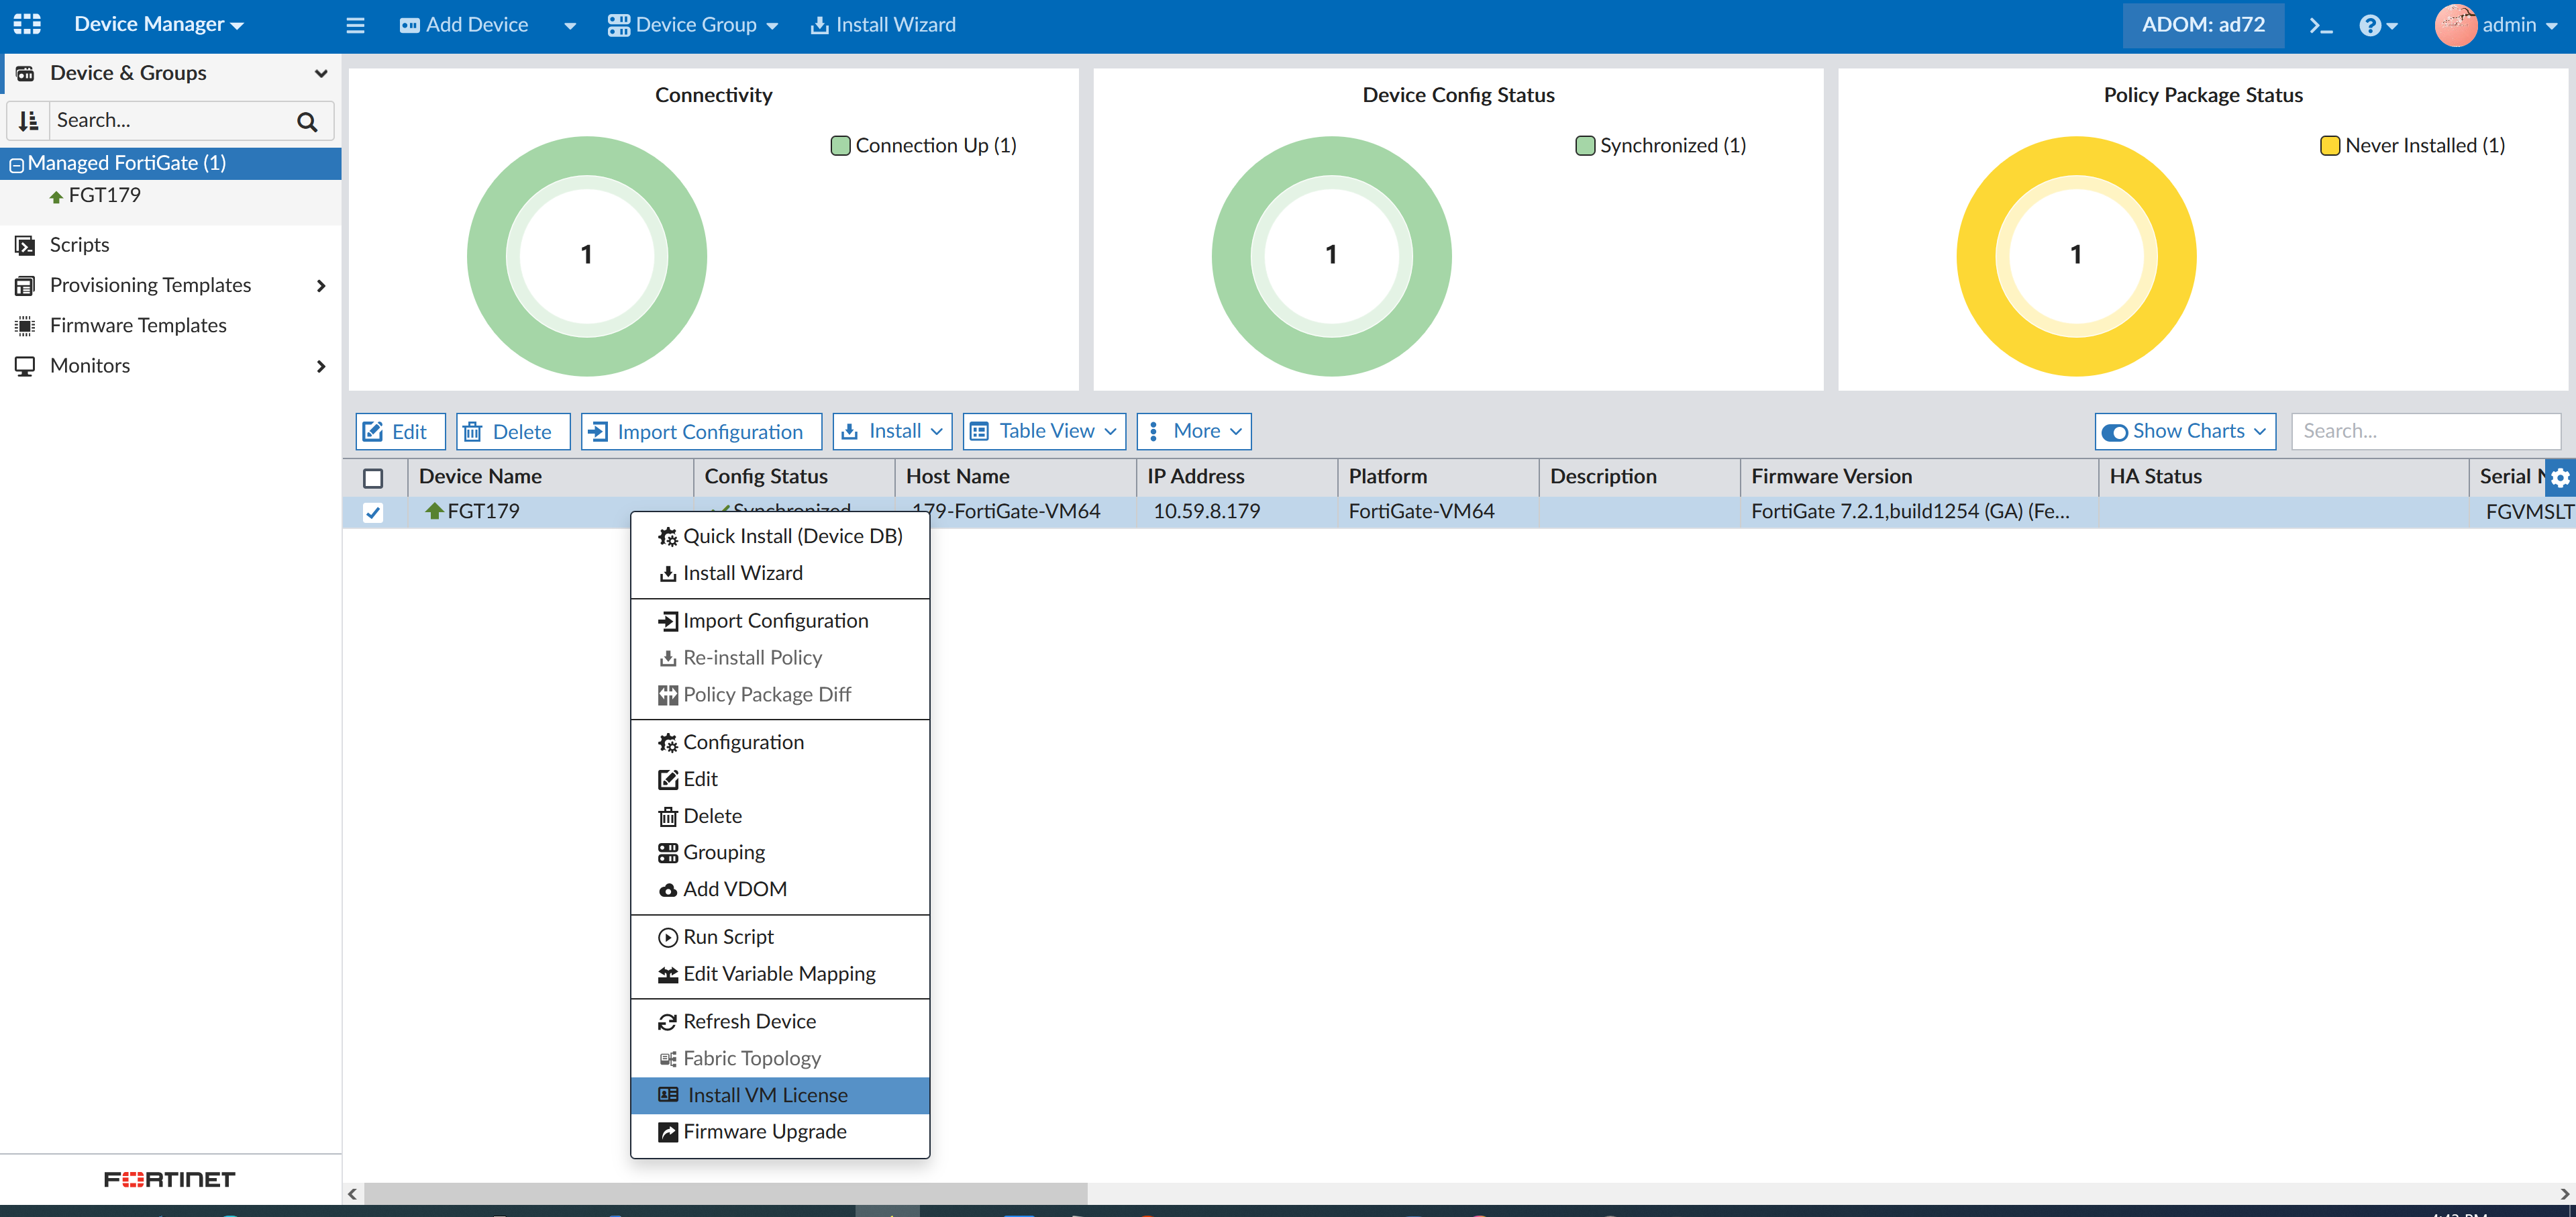Open the application grid launcher icon
Image resolution: width=2576 pixels, height=1217 pixels.
pos(27,24)
